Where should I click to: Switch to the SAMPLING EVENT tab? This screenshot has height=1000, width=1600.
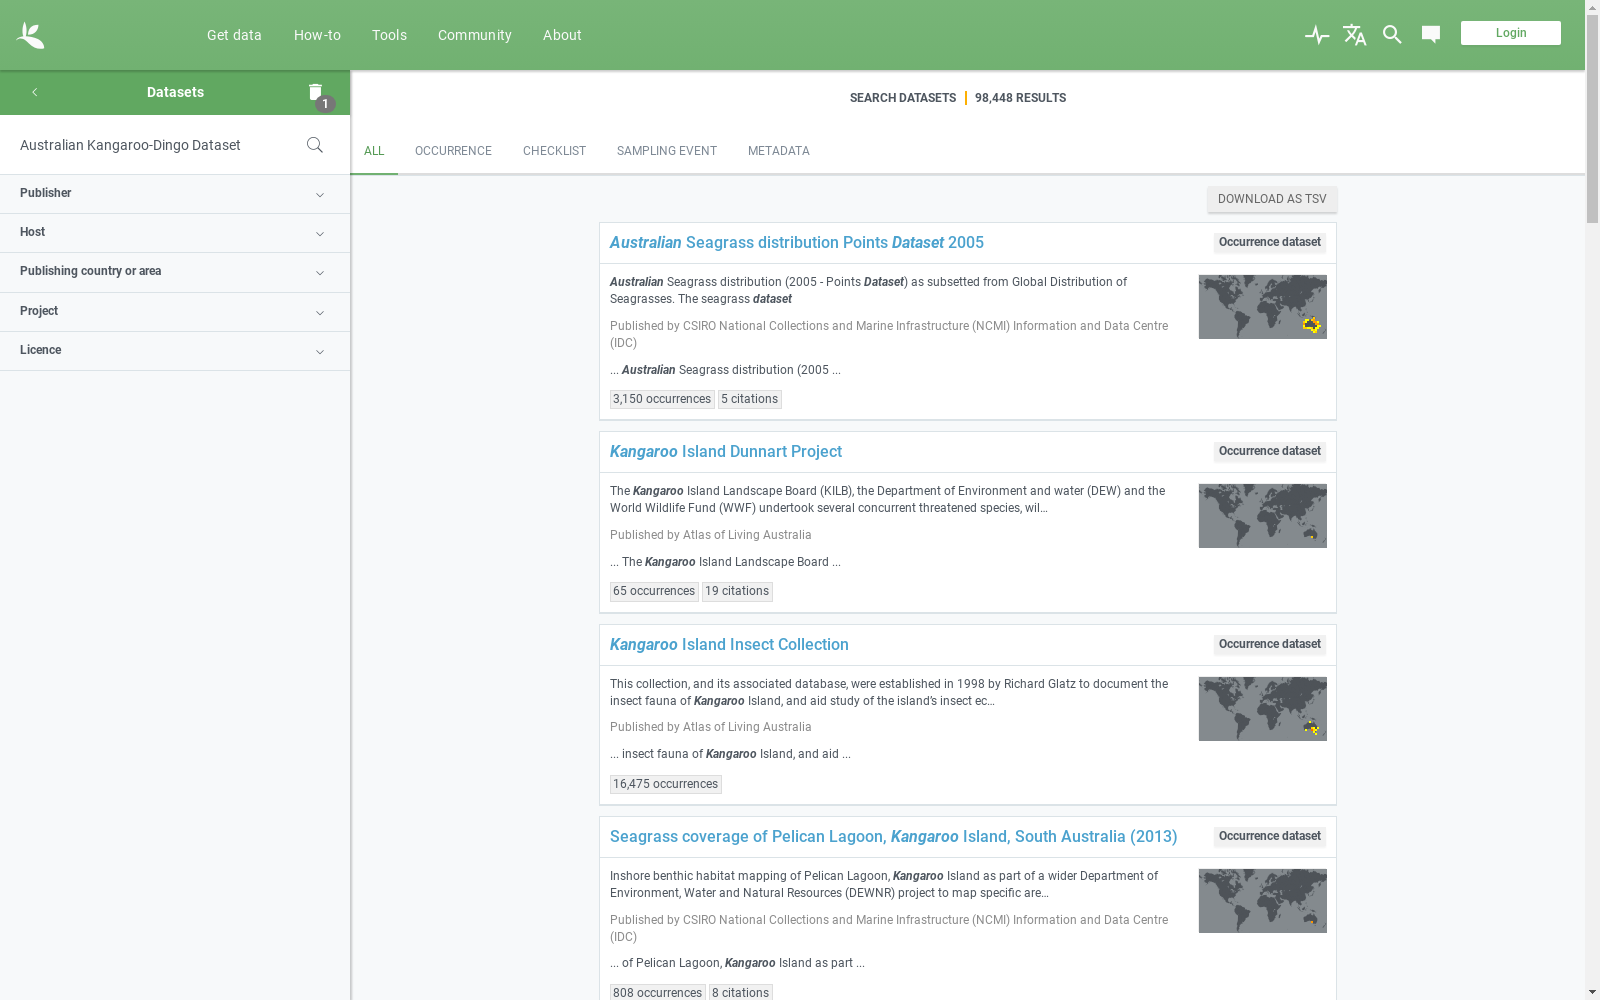pyautogui.click(x=666, y=151)
